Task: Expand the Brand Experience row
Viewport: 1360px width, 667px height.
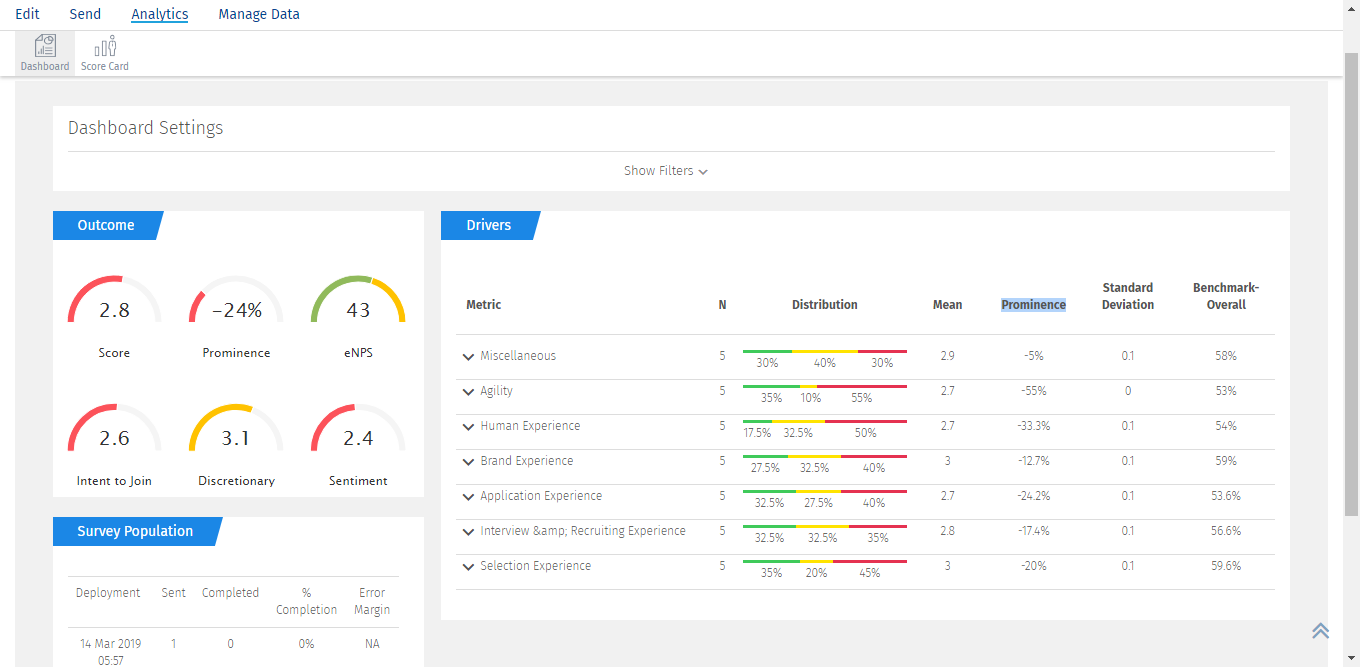Action: pyautogui.click(x=468, y=461)
